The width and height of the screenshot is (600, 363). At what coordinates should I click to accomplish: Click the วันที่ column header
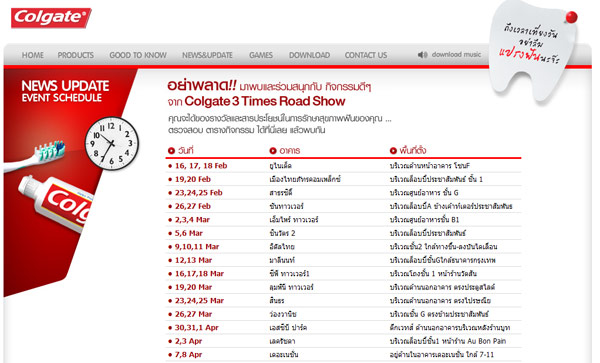(x=186, y=150)
